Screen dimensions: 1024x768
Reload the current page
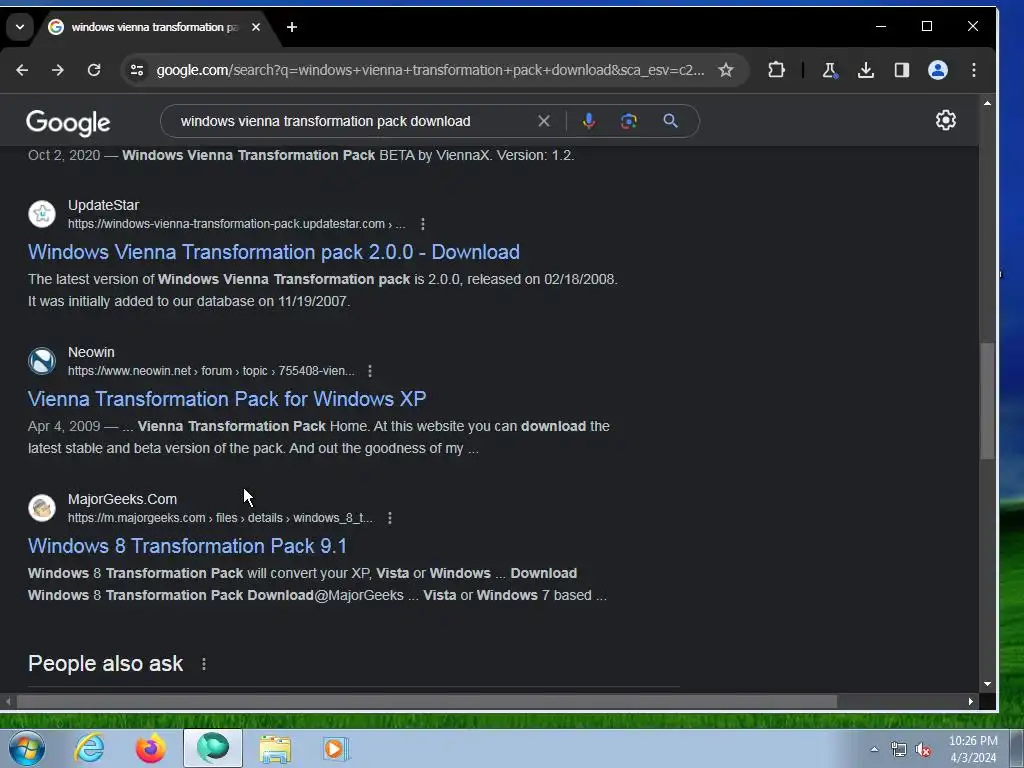(94, 70)
